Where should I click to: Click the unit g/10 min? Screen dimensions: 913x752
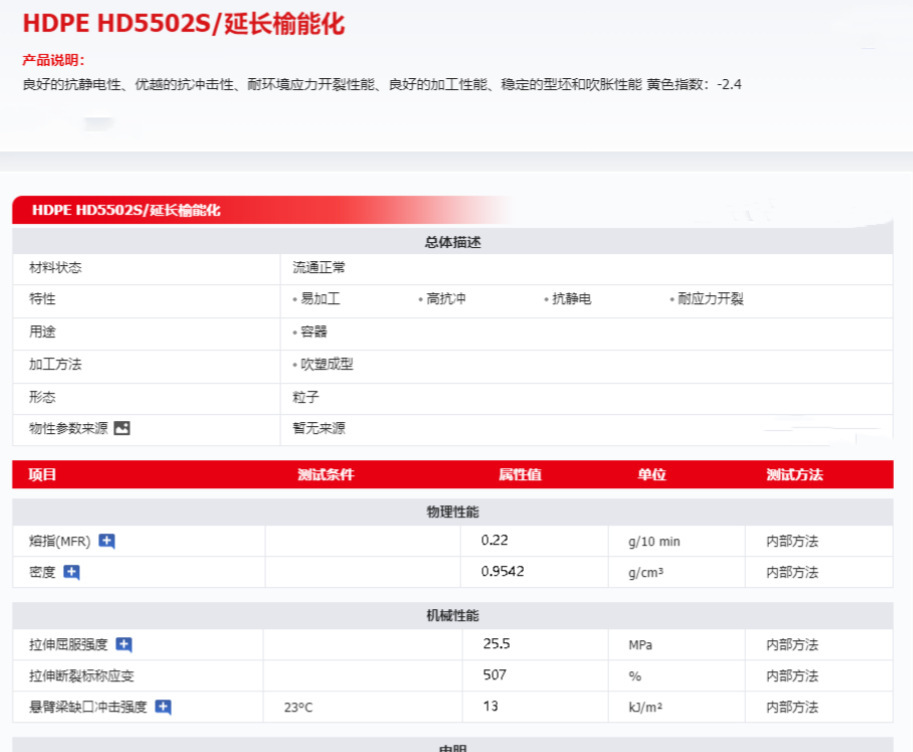(x=654, y=542)
